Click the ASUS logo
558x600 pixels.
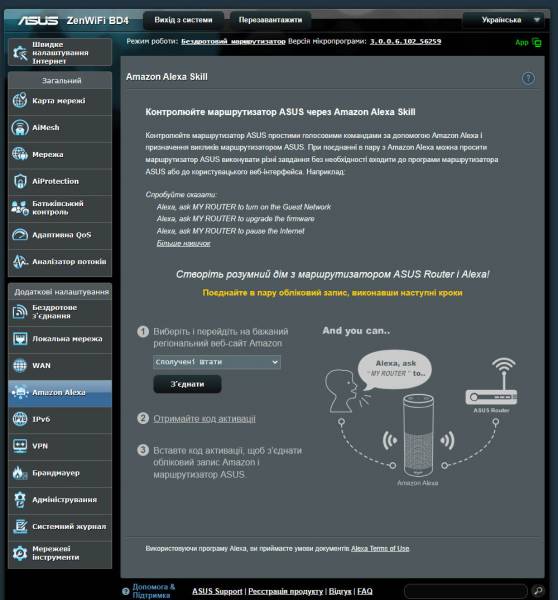tap(38, 20)
